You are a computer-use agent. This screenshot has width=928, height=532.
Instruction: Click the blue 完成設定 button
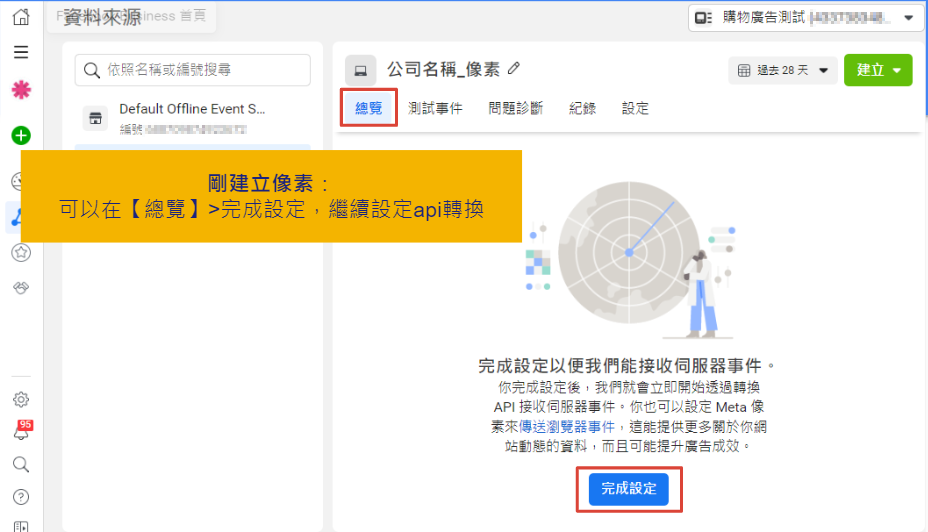629,488
